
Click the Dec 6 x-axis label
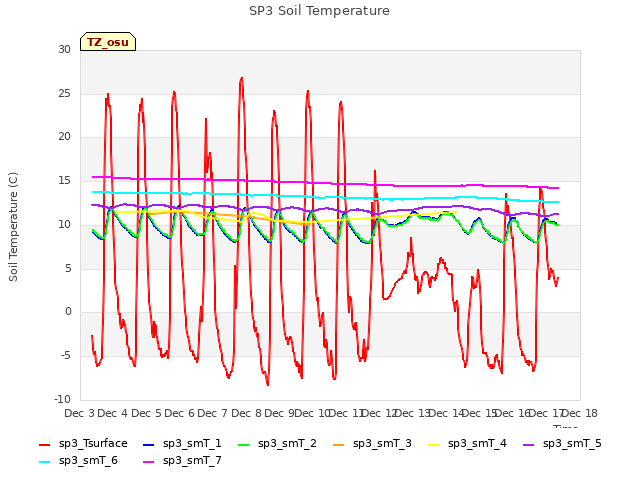click(180, 413)
